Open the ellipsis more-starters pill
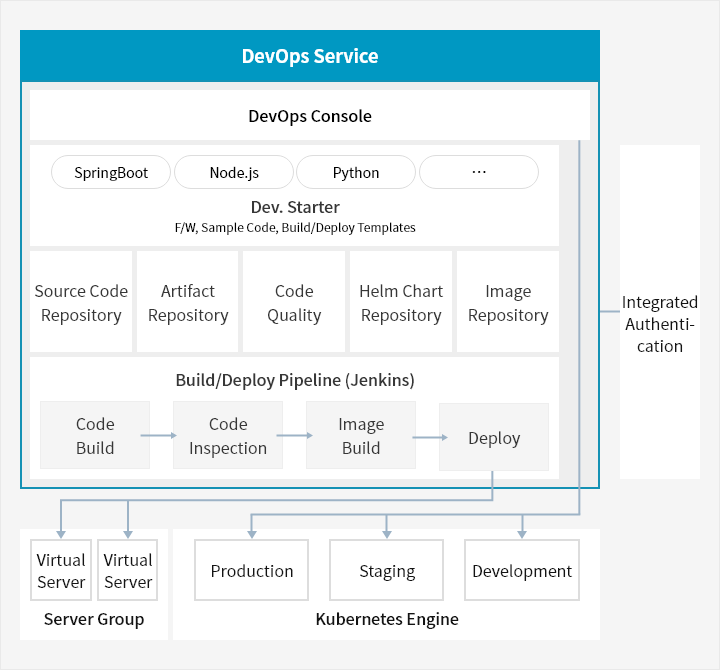Viewport: 720px width, 670px height. (478, 172)
